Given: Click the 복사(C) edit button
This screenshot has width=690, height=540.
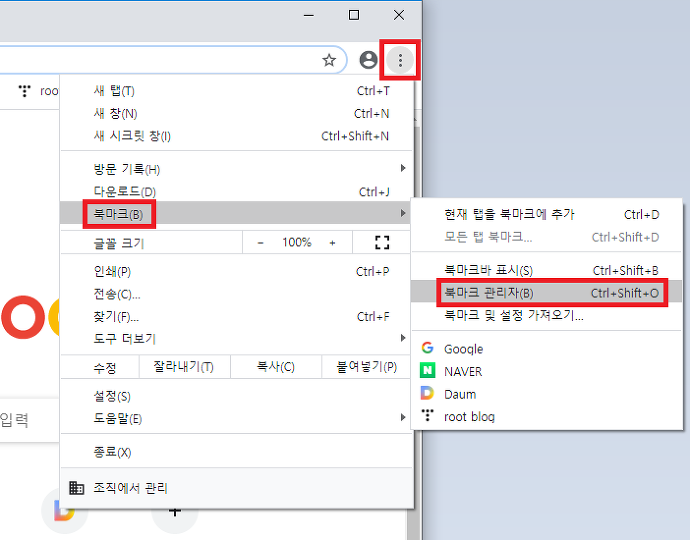Looking at the screenshot, I should pyautogui.click(x=276, y=367).
